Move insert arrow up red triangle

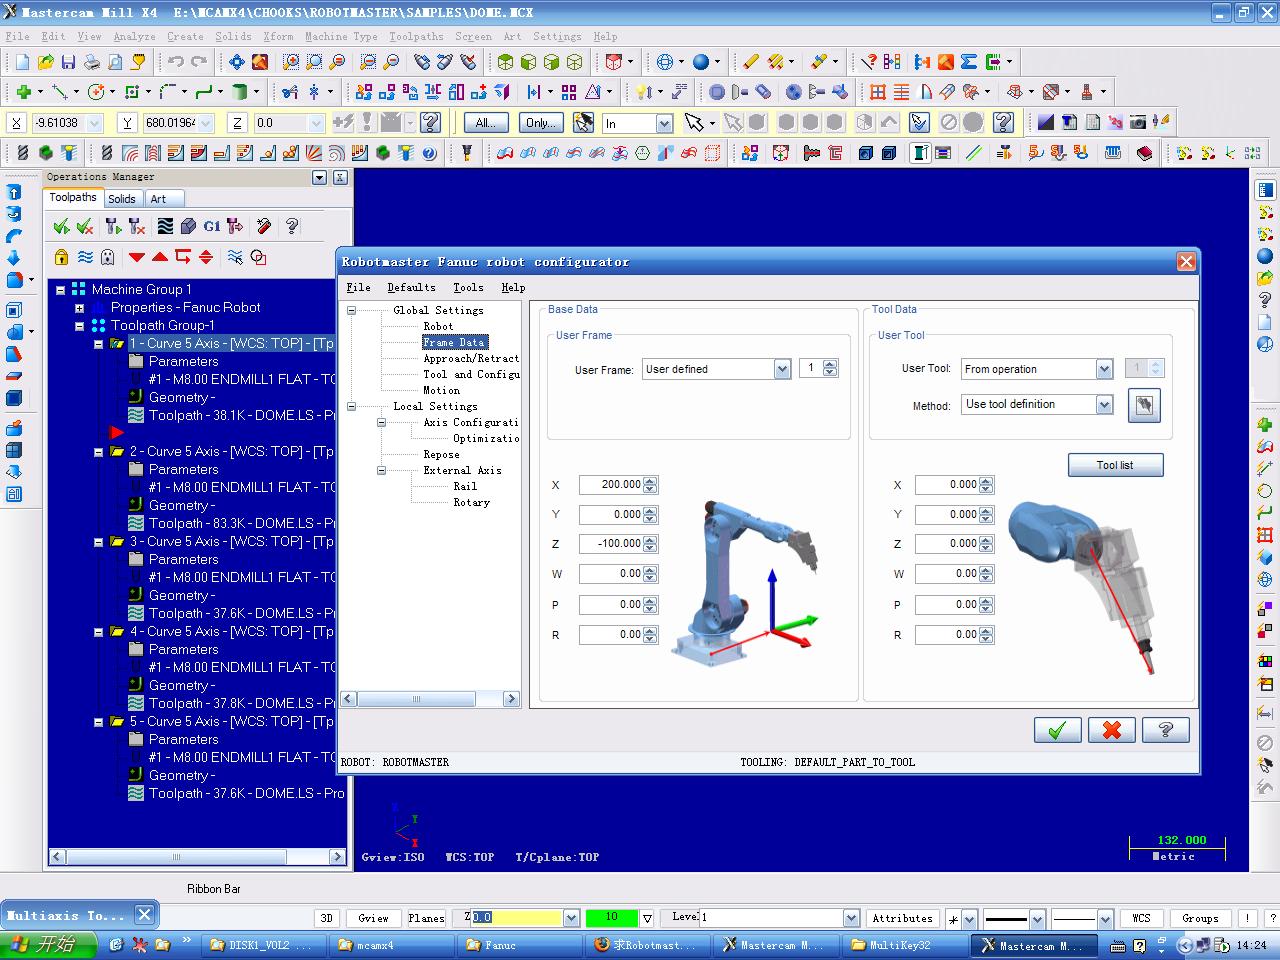click(x=160, y=257)
